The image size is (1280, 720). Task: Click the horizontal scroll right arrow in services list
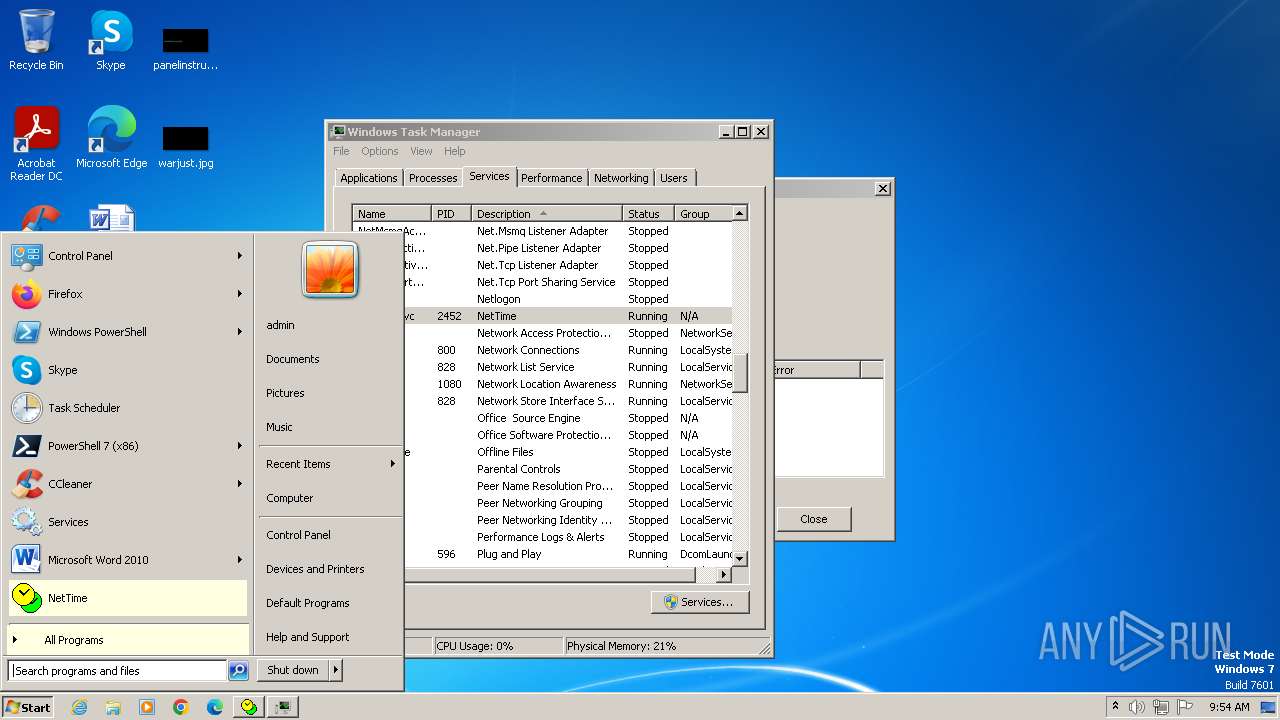[x=725, y=575]
